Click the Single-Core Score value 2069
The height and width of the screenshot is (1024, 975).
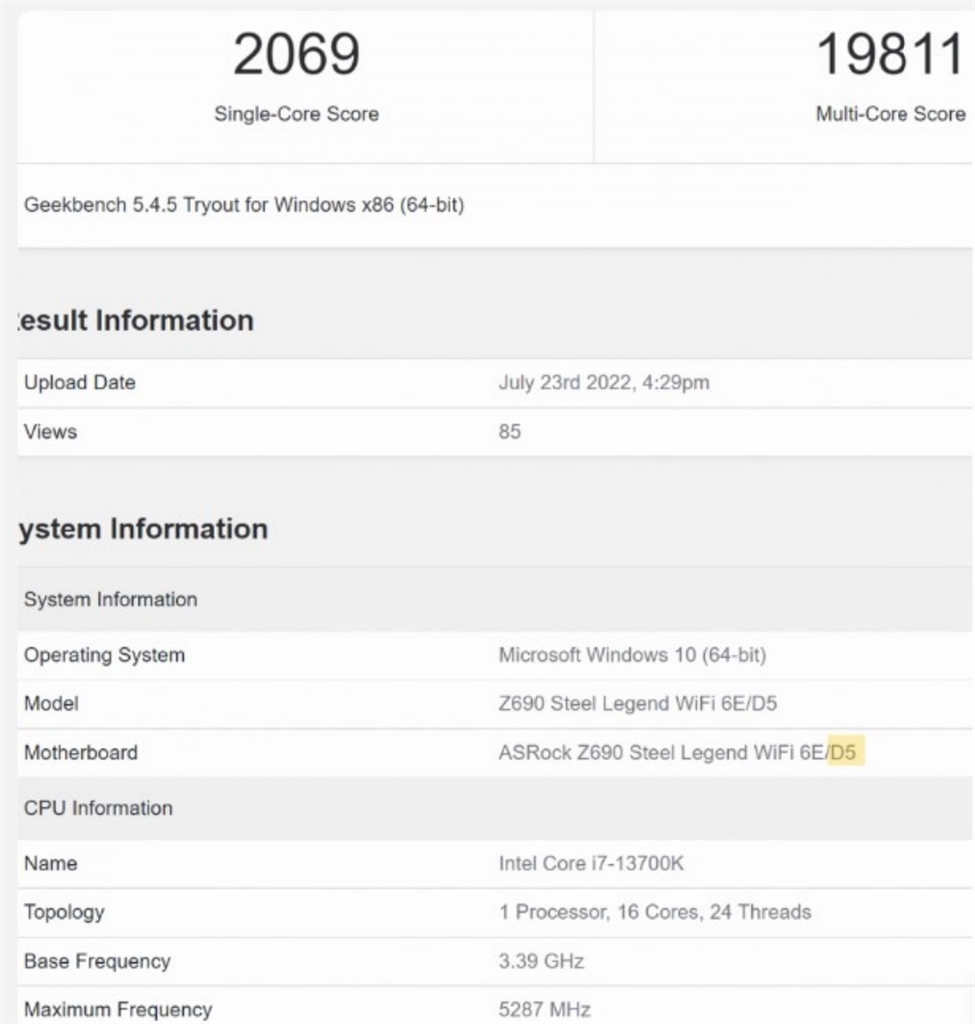(x=296, y=55)
